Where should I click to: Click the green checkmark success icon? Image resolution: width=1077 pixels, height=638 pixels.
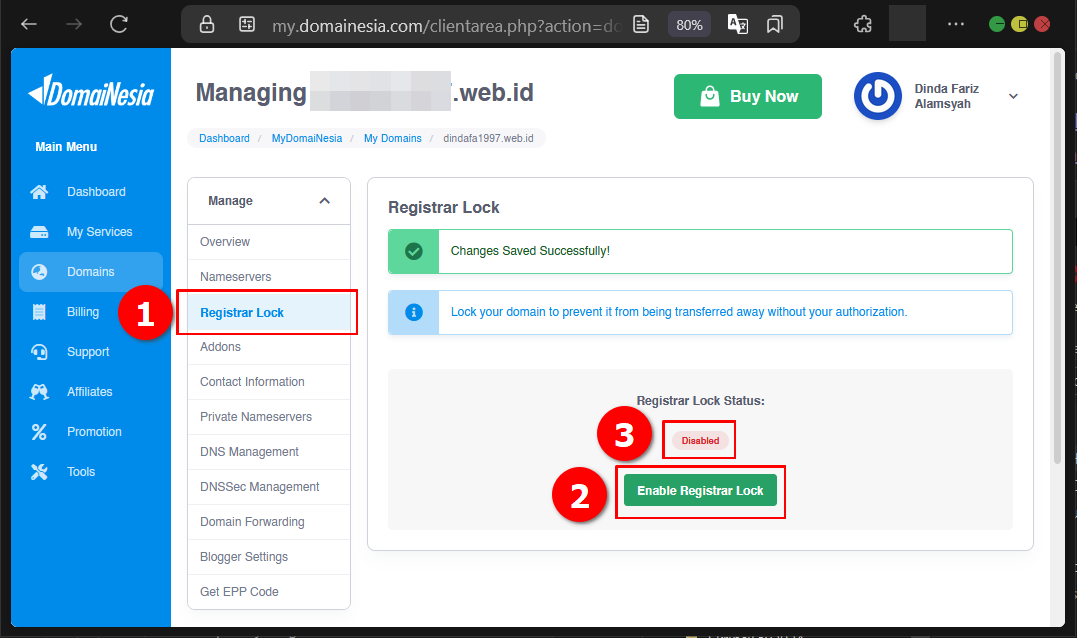[413, 251]
